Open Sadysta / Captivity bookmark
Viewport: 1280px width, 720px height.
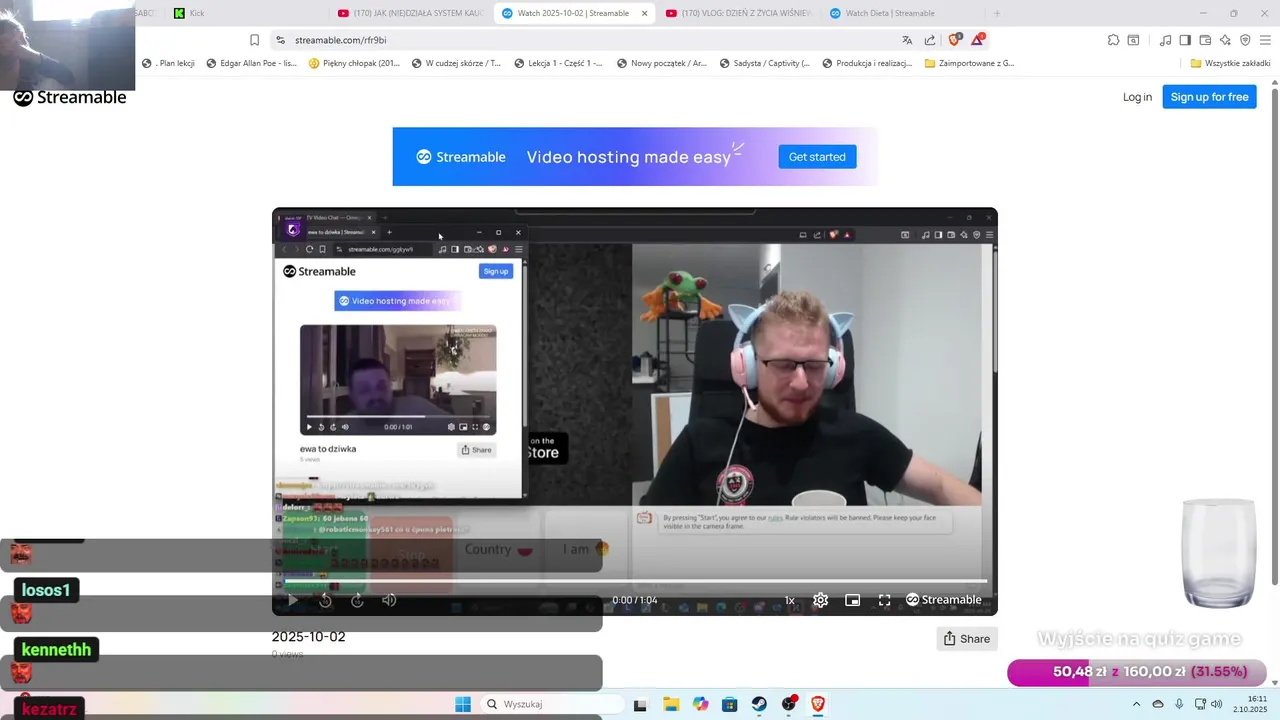click(x=765, y=63)
